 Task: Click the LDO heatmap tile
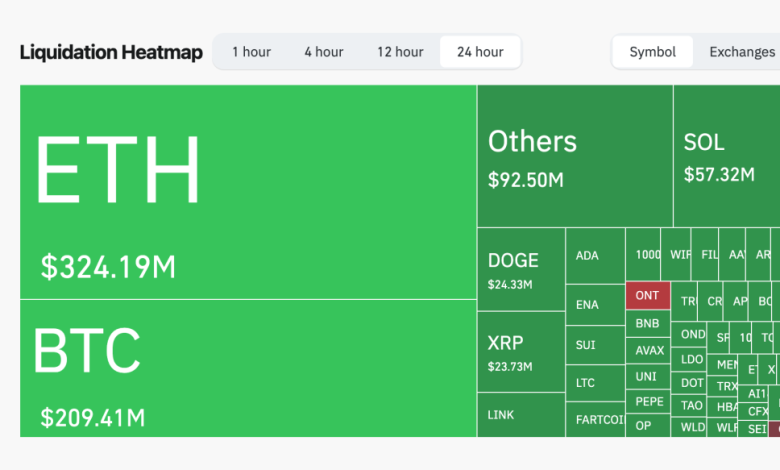click(688, 360)
